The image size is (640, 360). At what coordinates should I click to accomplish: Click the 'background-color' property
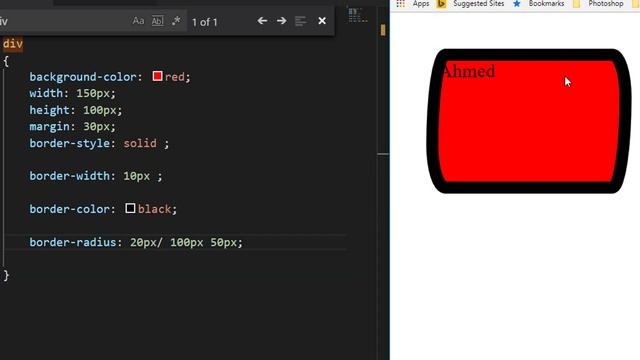82,77
